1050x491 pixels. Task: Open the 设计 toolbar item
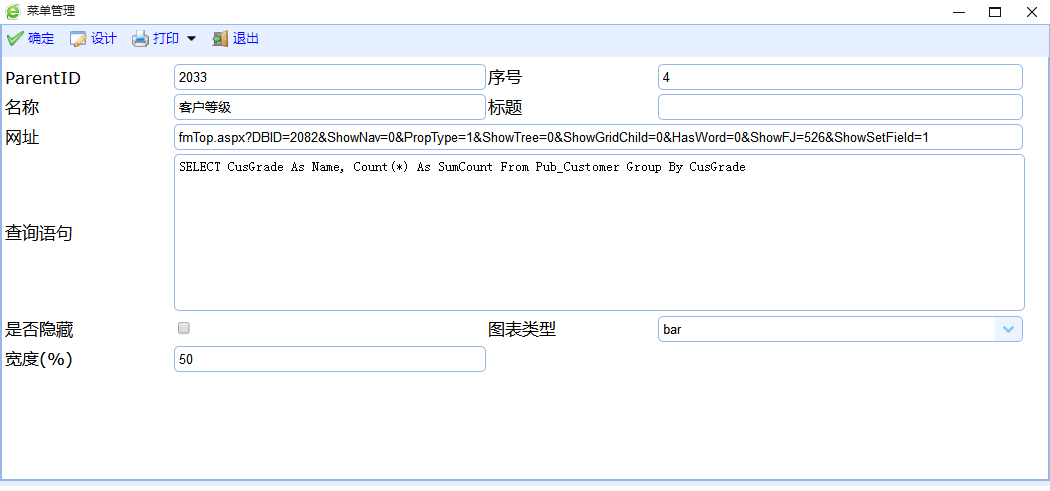coord(103,39)
